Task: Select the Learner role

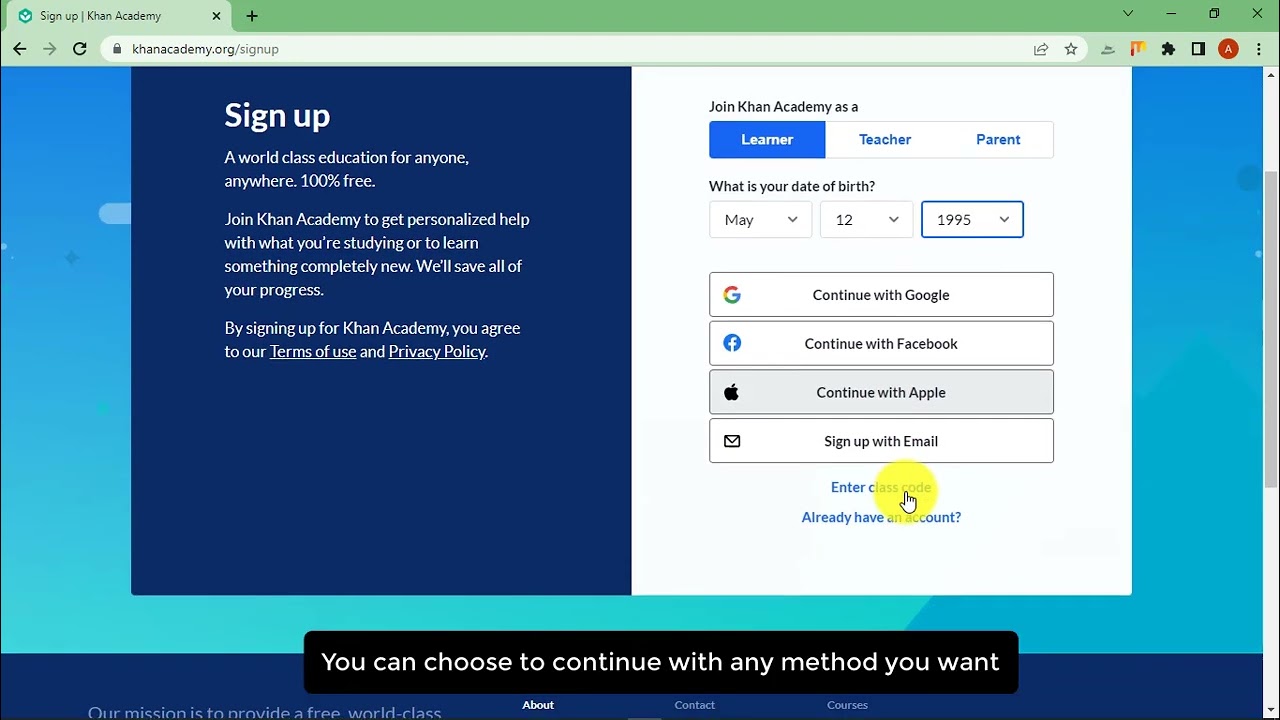Action: 767,140
